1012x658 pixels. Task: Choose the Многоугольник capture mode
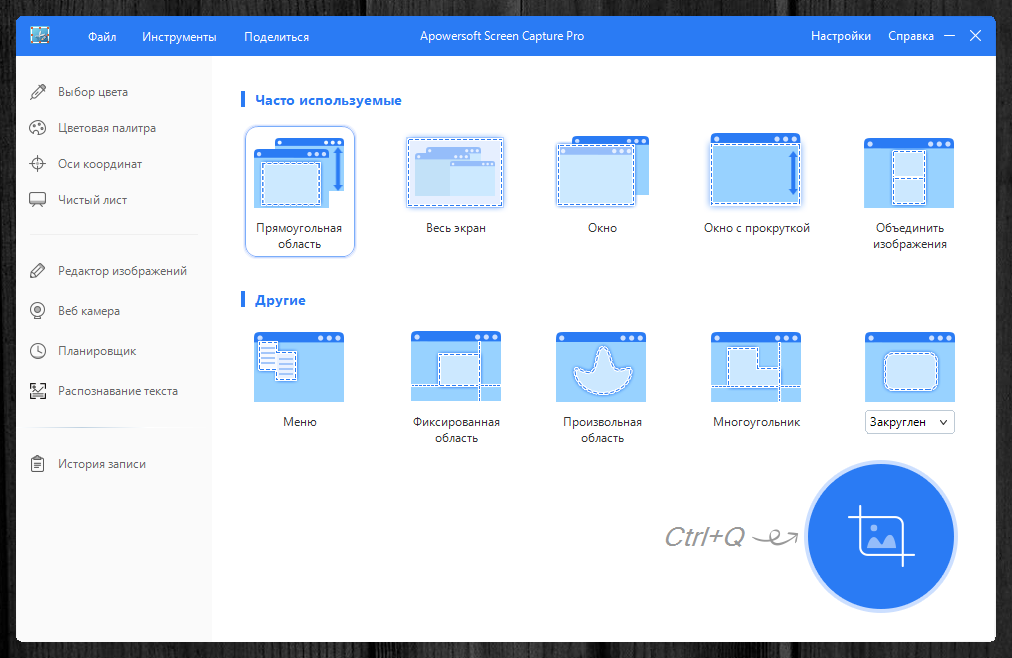coord(756,367)
